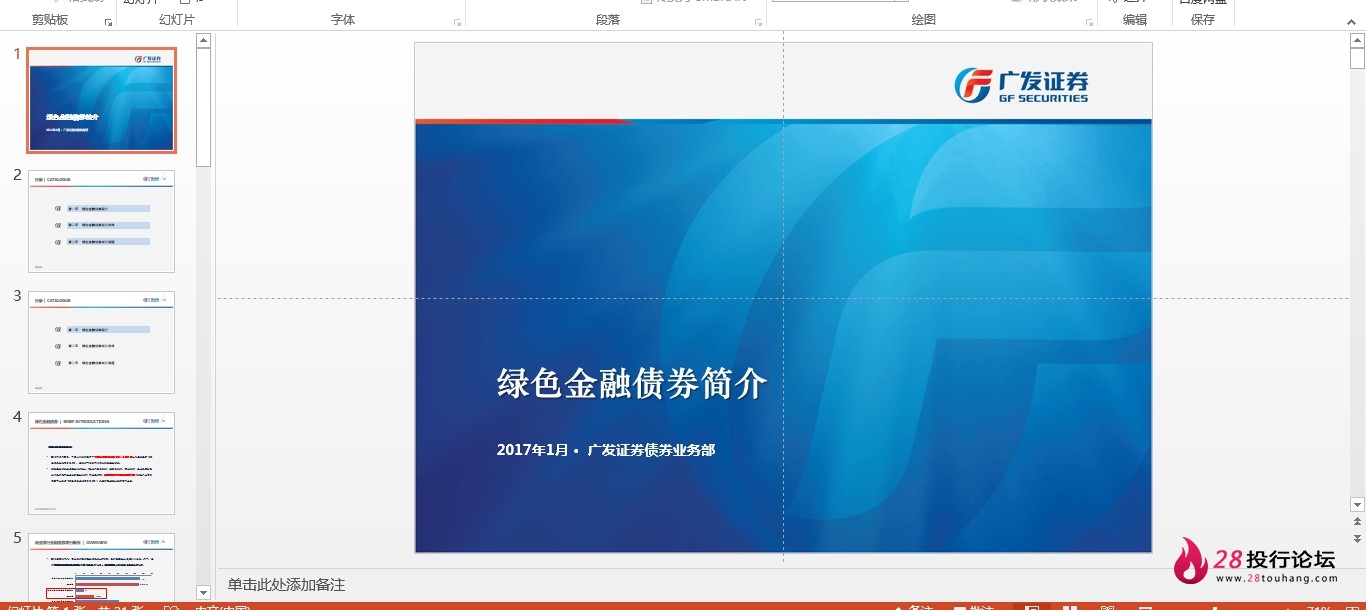Viewport: 1366px width, 610px height.
Task: Open the 绘图 group dialog launcher
Action: [x=1089, y=22]
